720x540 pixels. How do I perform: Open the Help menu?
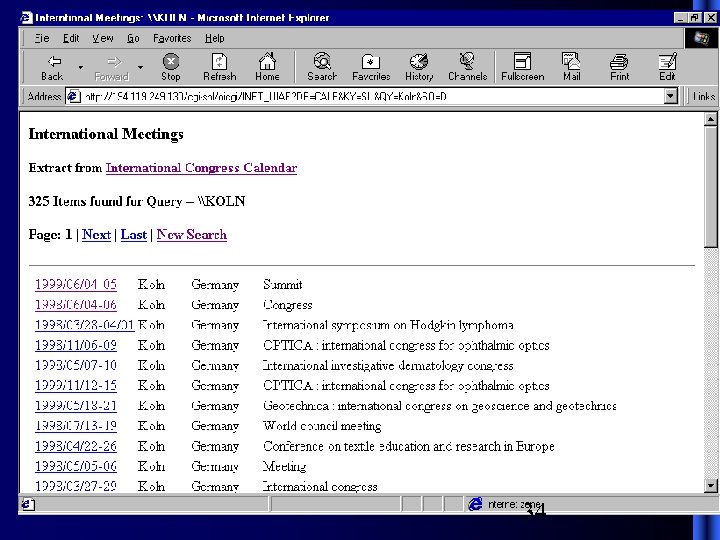tap(214, 38)
